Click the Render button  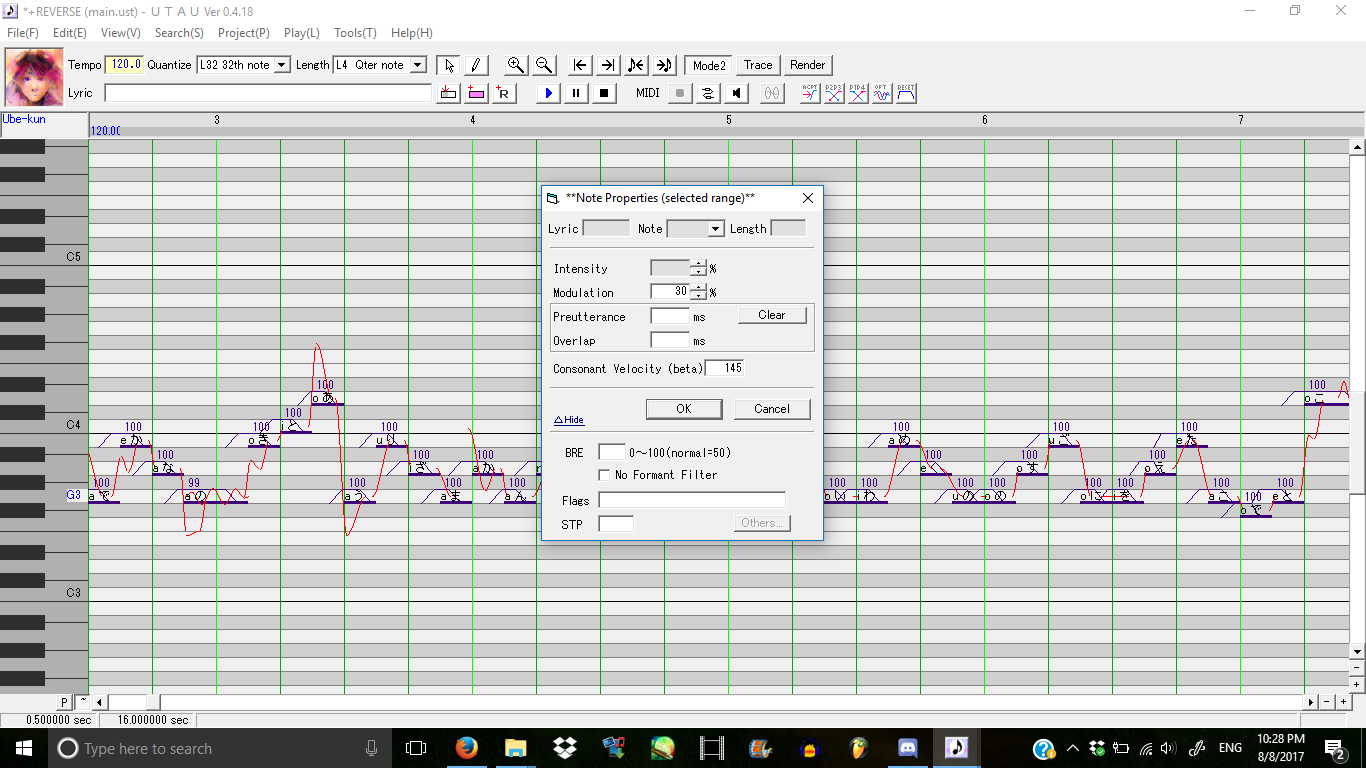(x=807, y=65)
